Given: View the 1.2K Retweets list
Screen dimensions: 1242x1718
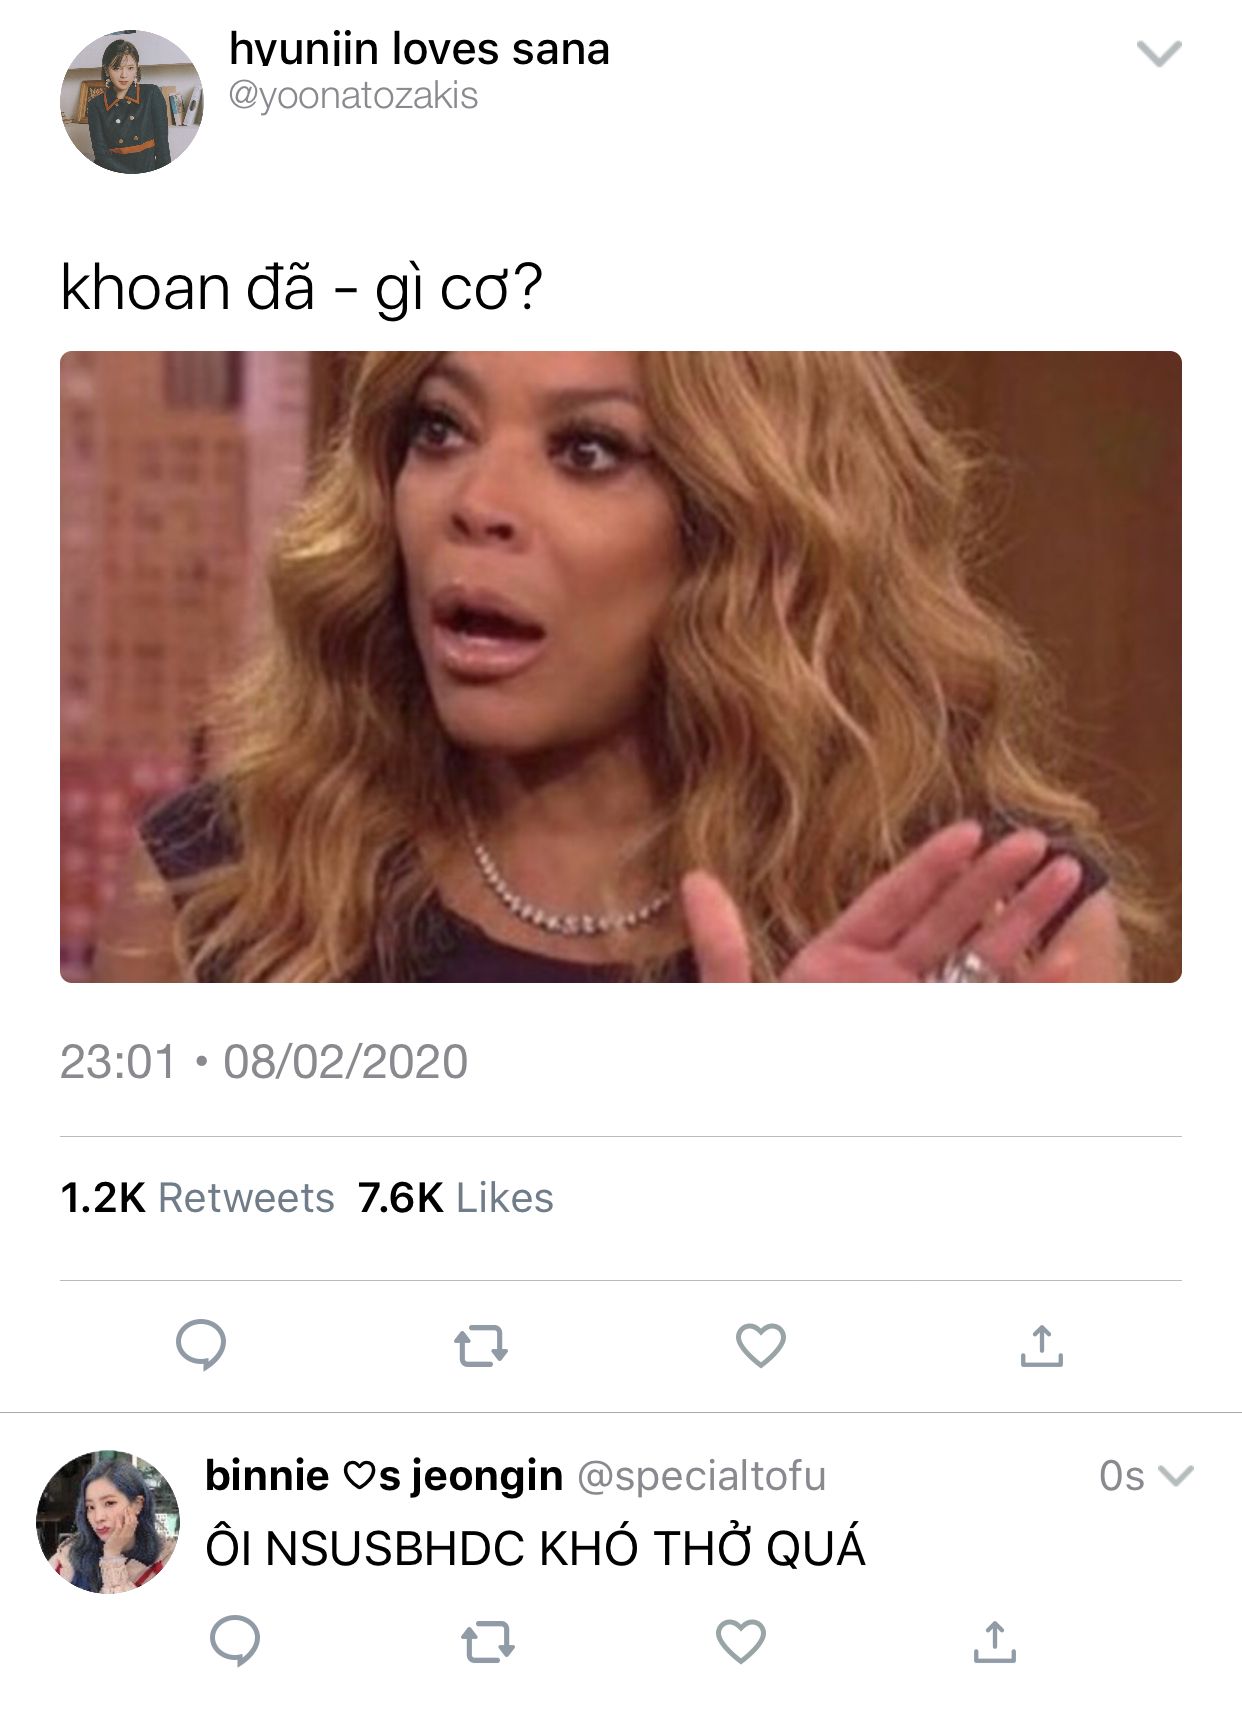Looking at the screenshot, I should (197, 1198).
